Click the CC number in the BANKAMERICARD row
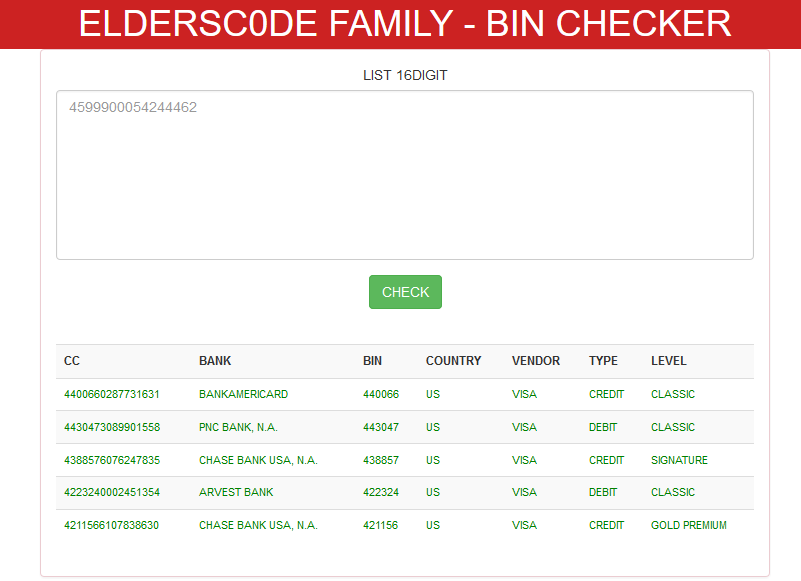This screenshot has height=581, width=801. click(112, 394)
